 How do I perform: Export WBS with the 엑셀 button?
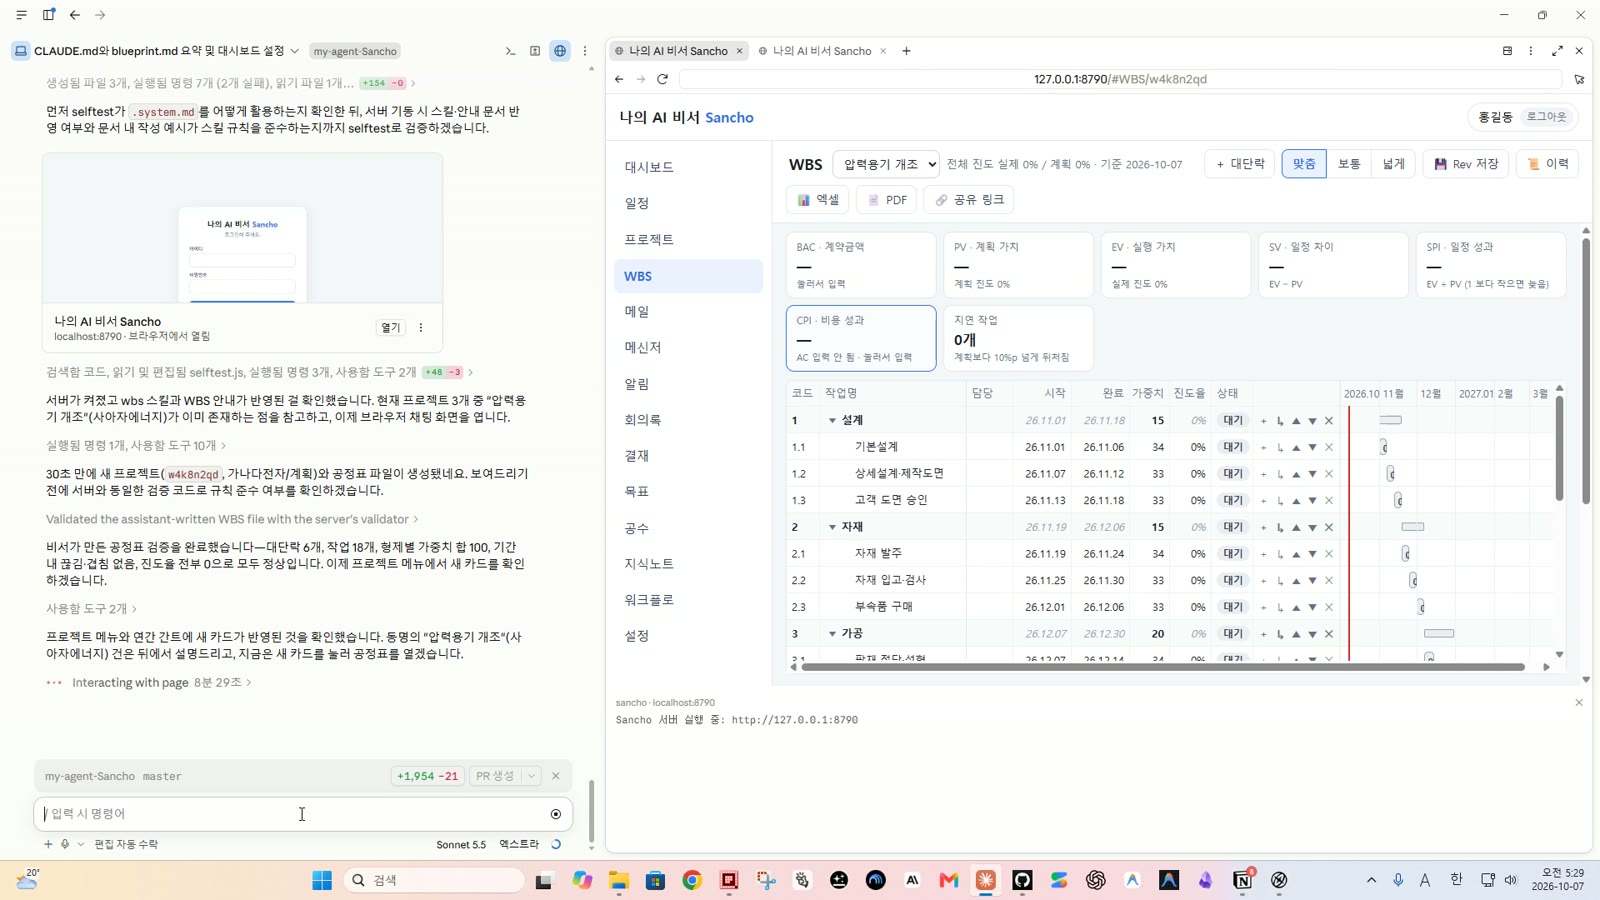pos(818,200)
